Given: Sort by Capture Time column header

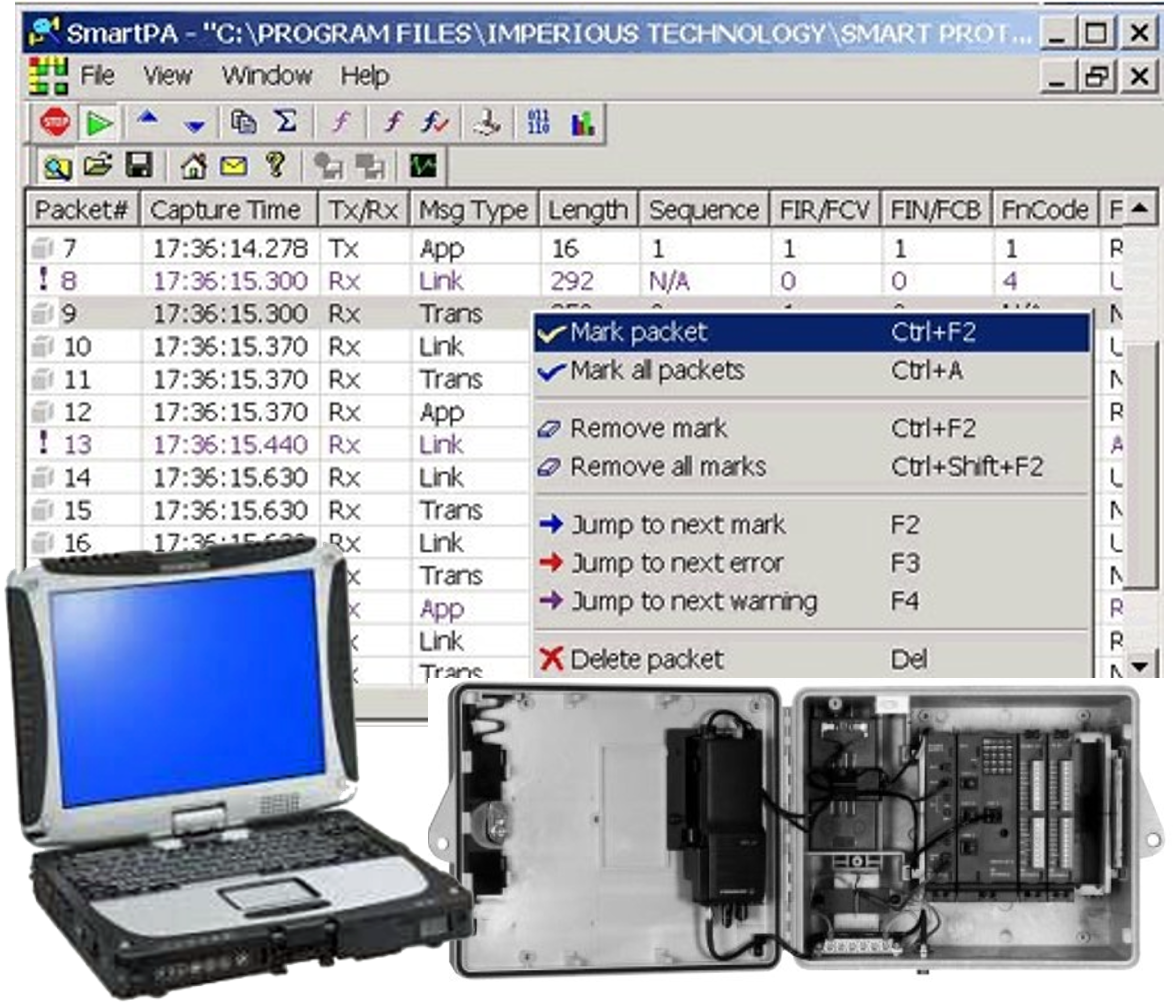Looking at the screenshot, I should click(x=226, y=210).
